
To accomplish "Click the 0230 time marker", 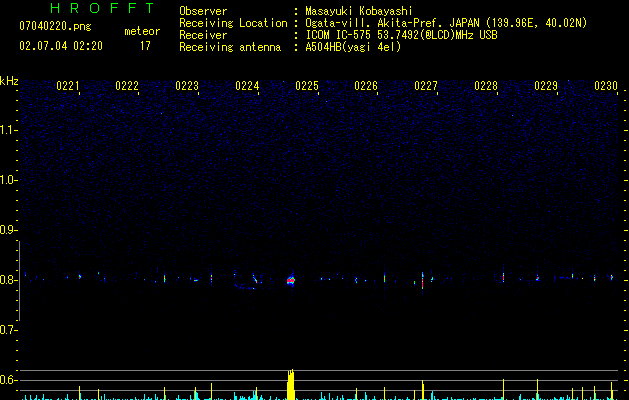I will tap(606, 86).
